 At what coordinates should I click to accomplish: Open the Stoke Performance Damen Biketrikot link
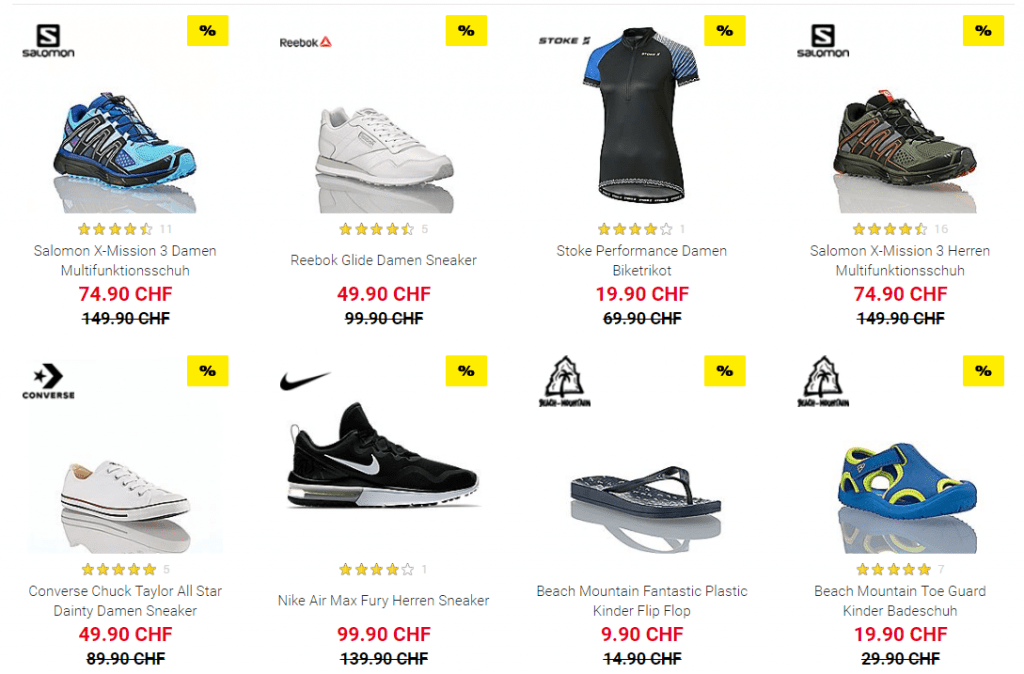point(641,261)
